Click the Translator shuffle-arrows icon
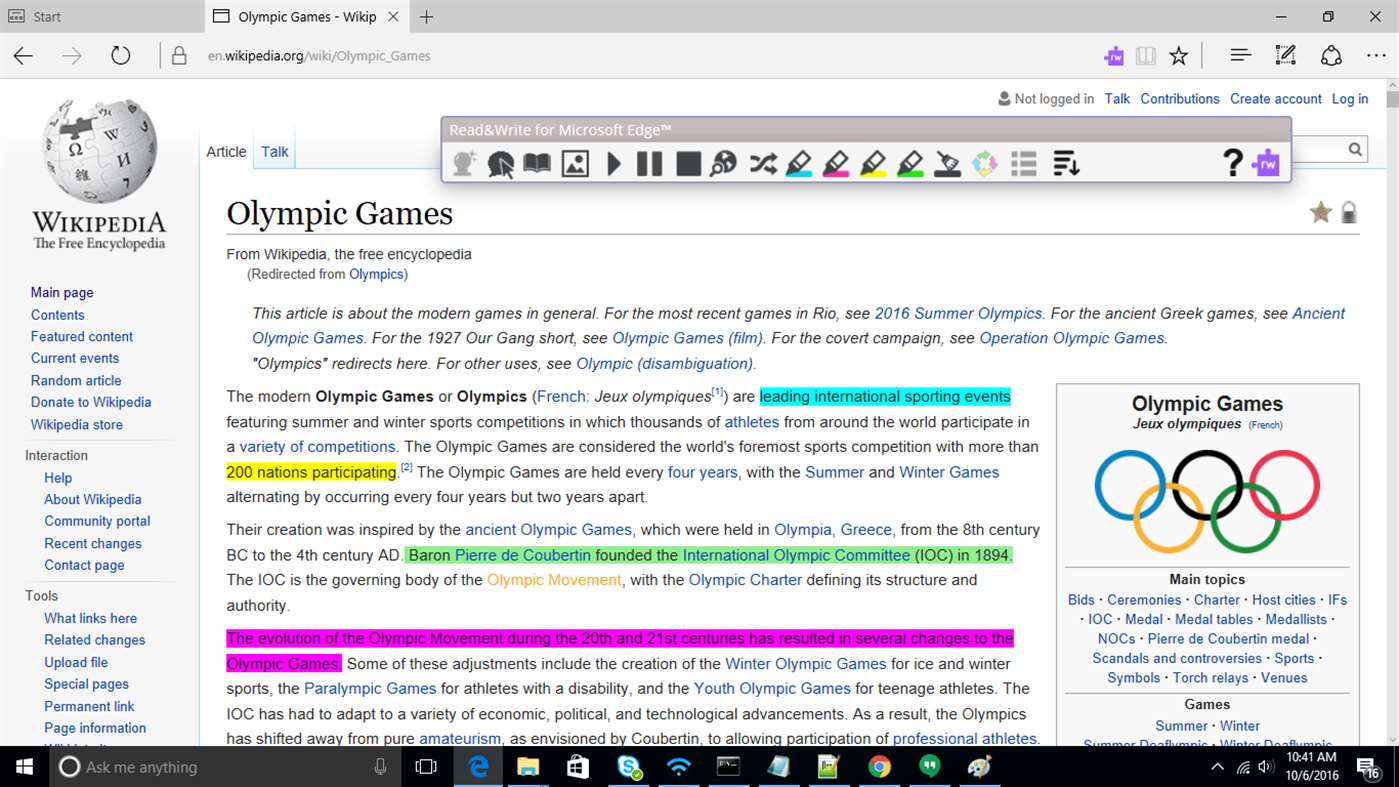 point(763,163)
